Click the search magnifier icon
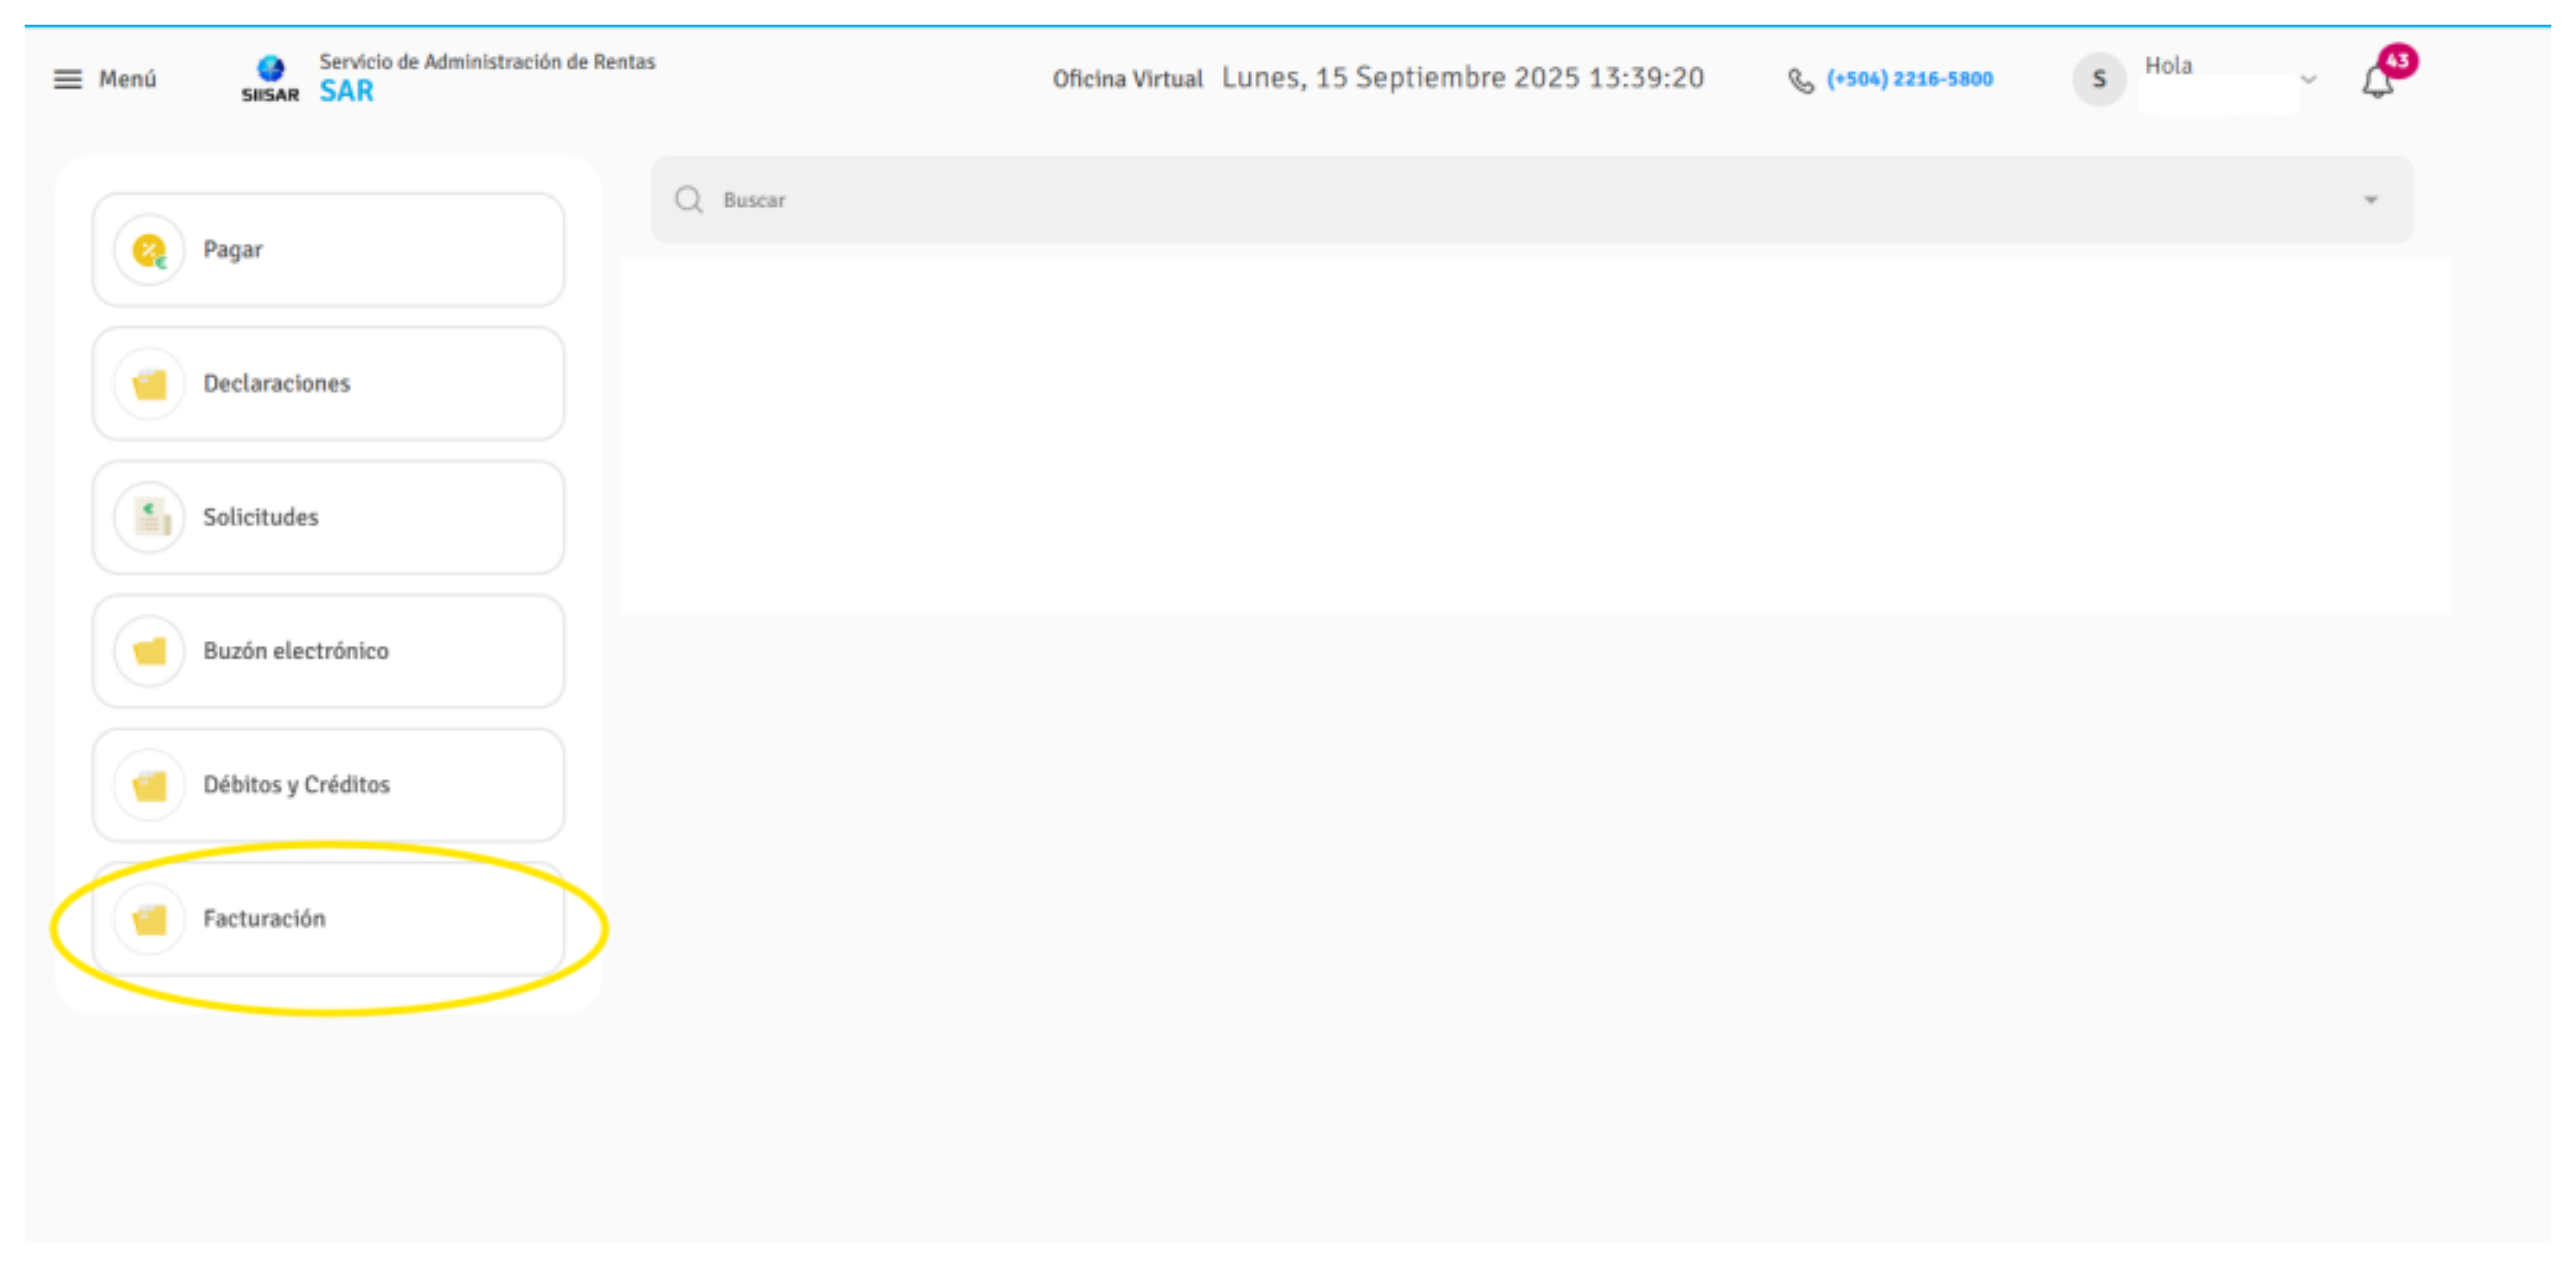The height and width of the screenshot is (1266, 2576). pyautogui.click(x=688, y=200)
